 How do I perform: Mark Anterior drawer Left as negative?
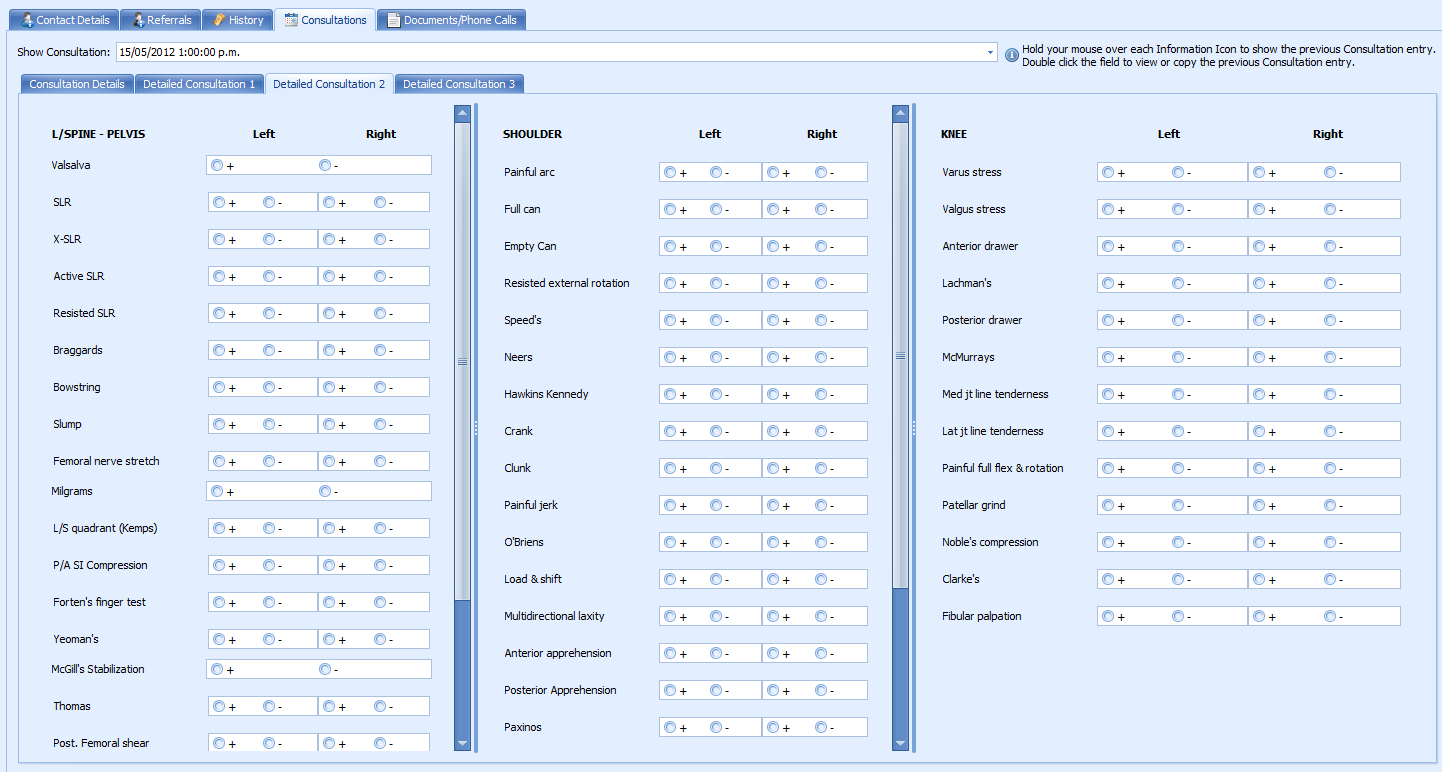pyautogui.click(x=1178, y=246)
